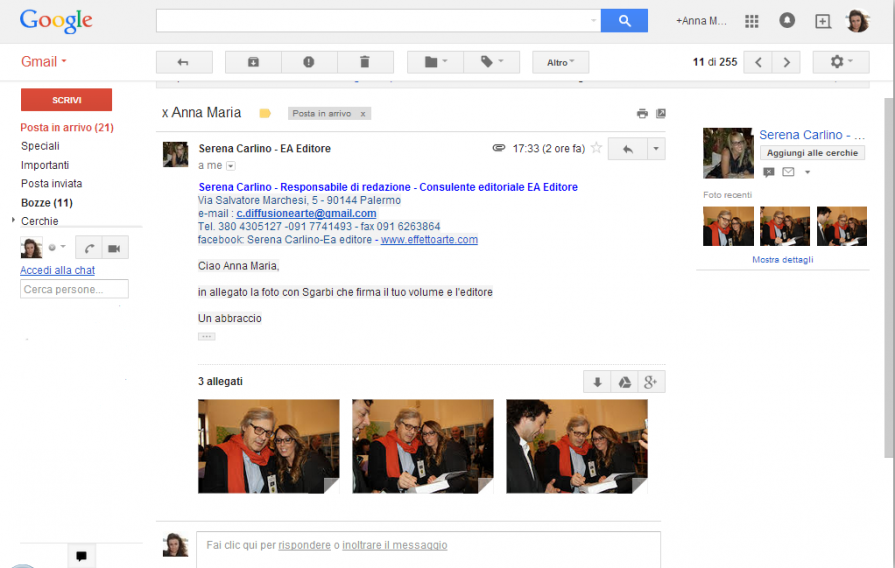This screenshot has width=895, height=568.
Task: Open the 'Posta inviata' folder
Action: click(51, 184)
